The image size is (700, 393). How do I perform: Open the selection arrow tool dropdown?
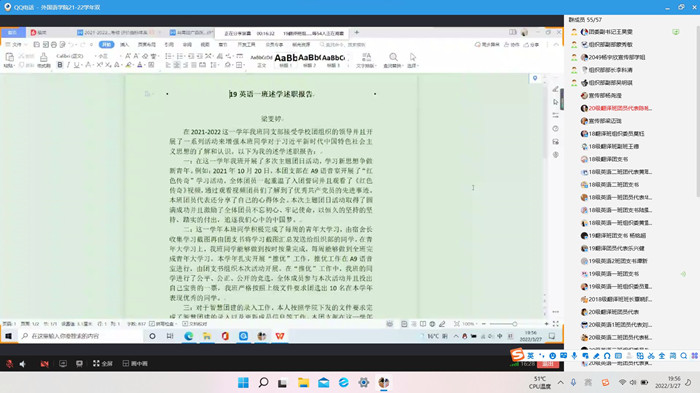[412, 60]
